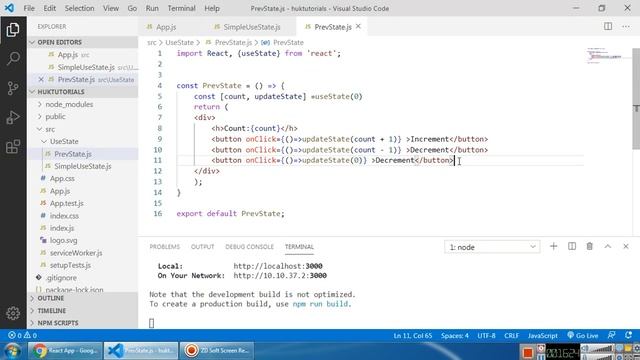Screen dimensions: 640x360
Task: Change line ending via CRLF
Action: 511,335
